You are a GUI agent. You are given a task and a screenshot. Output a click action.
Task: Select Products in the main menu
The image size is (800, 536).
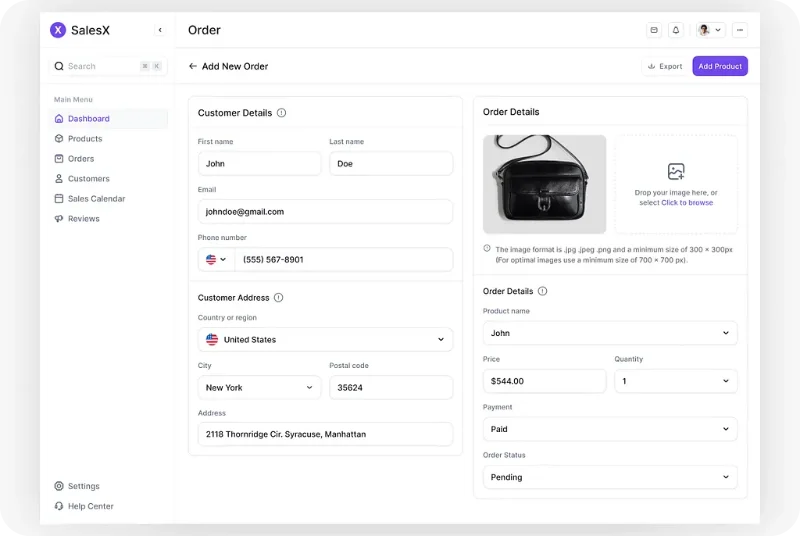(85, 139)
